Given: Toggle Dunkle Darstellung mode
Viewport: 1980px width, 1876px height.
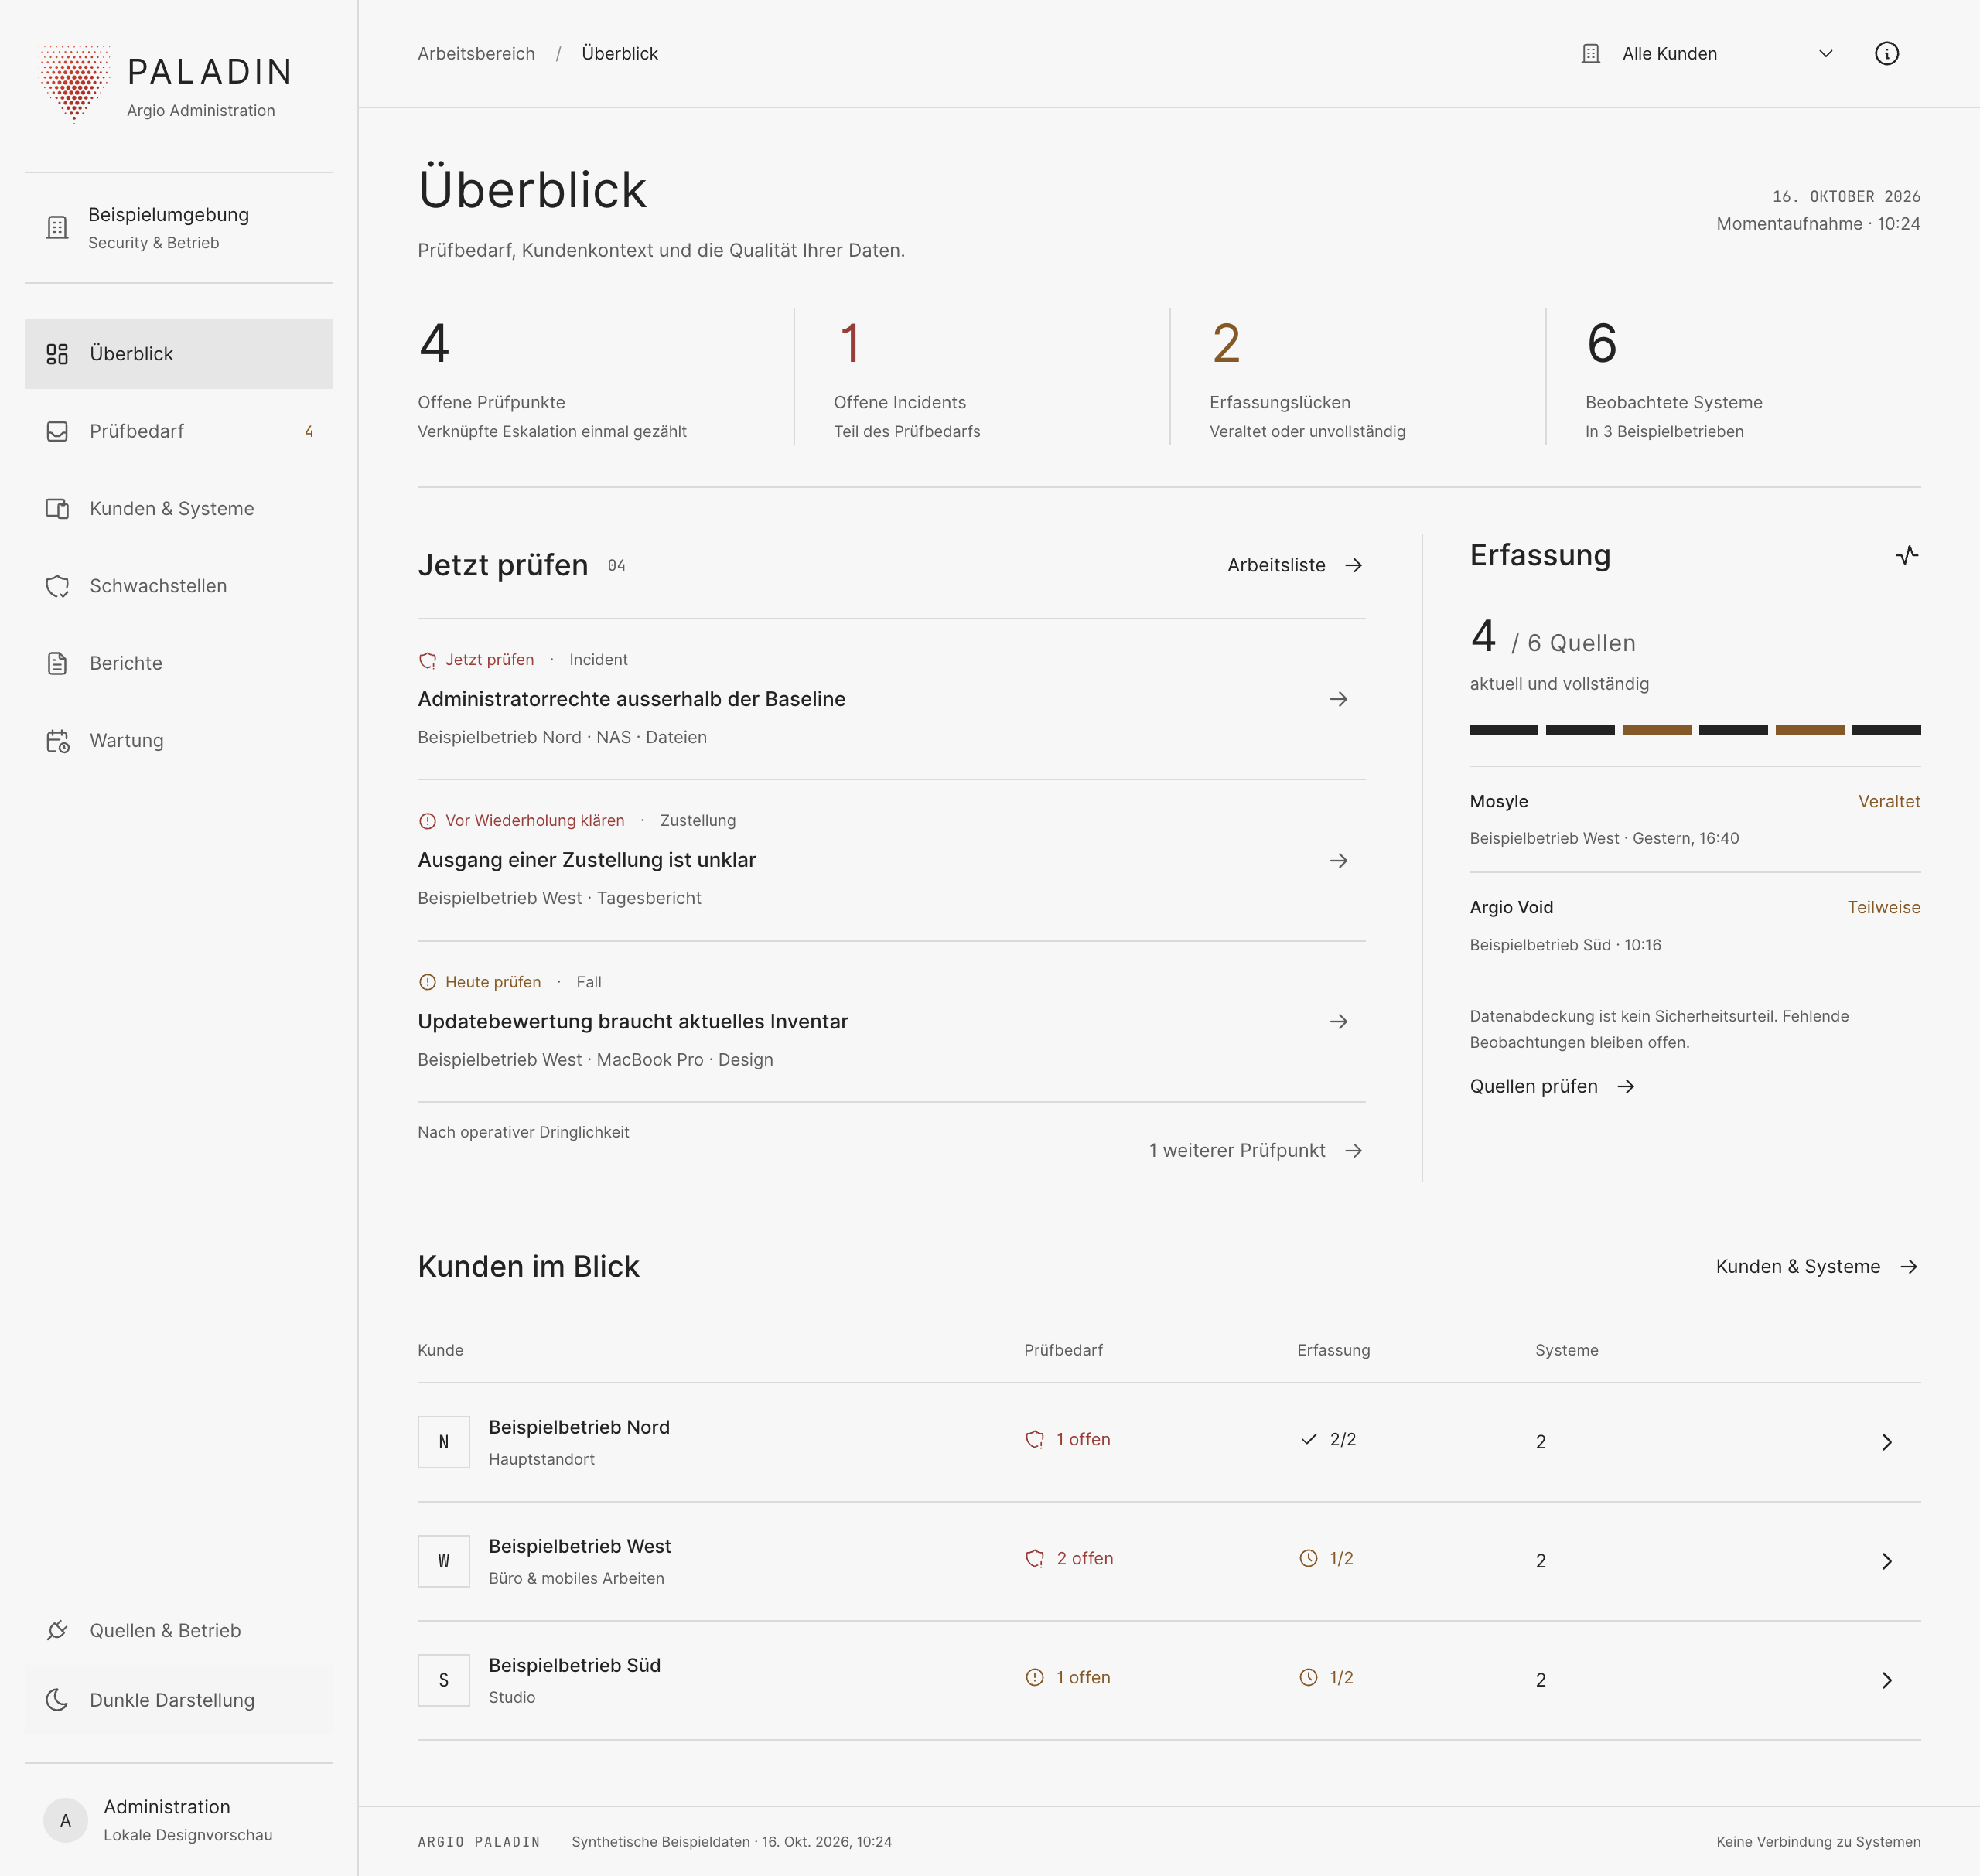Looking at the screenshot, I should tap(178, 1700).
